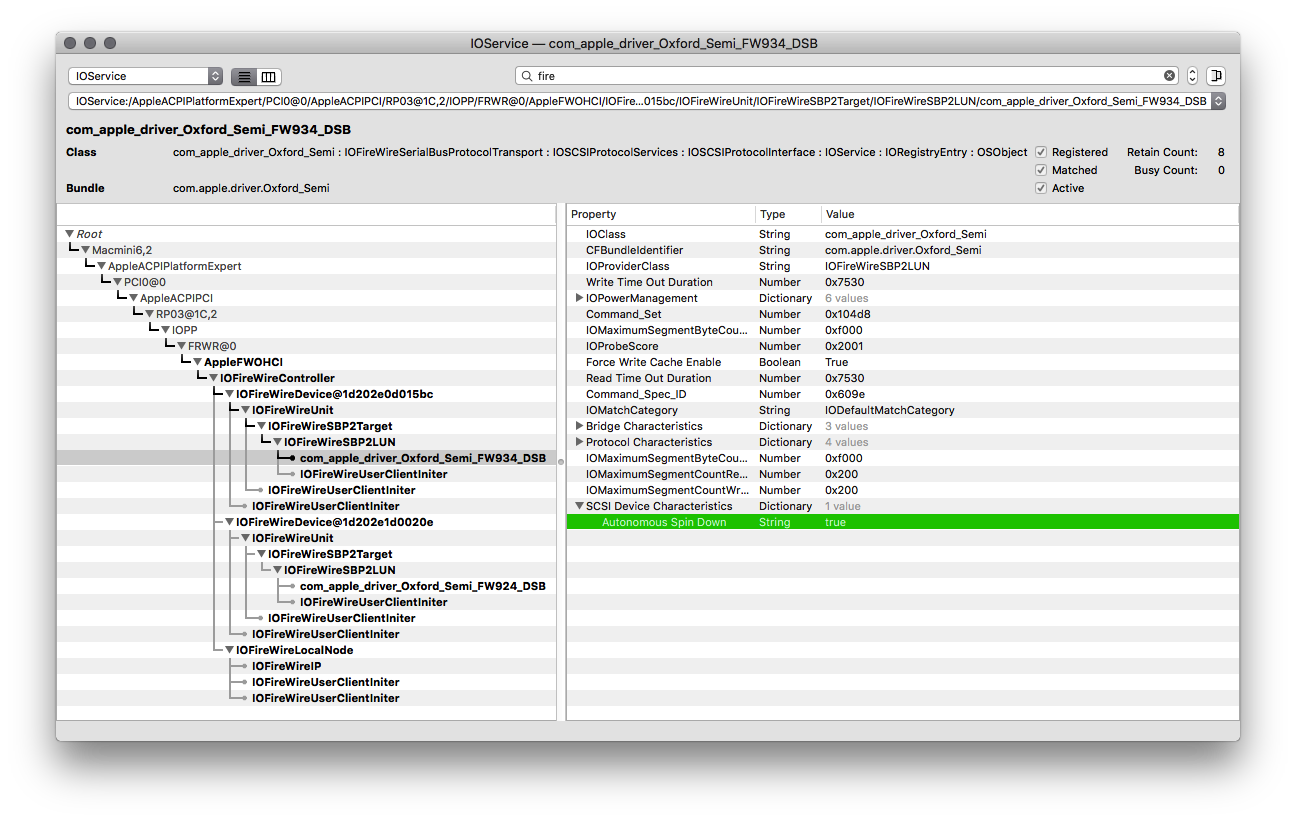Screen dimensions: 1296x821
Task: Select the IOProbeScore property row
Action: [903, 346]
